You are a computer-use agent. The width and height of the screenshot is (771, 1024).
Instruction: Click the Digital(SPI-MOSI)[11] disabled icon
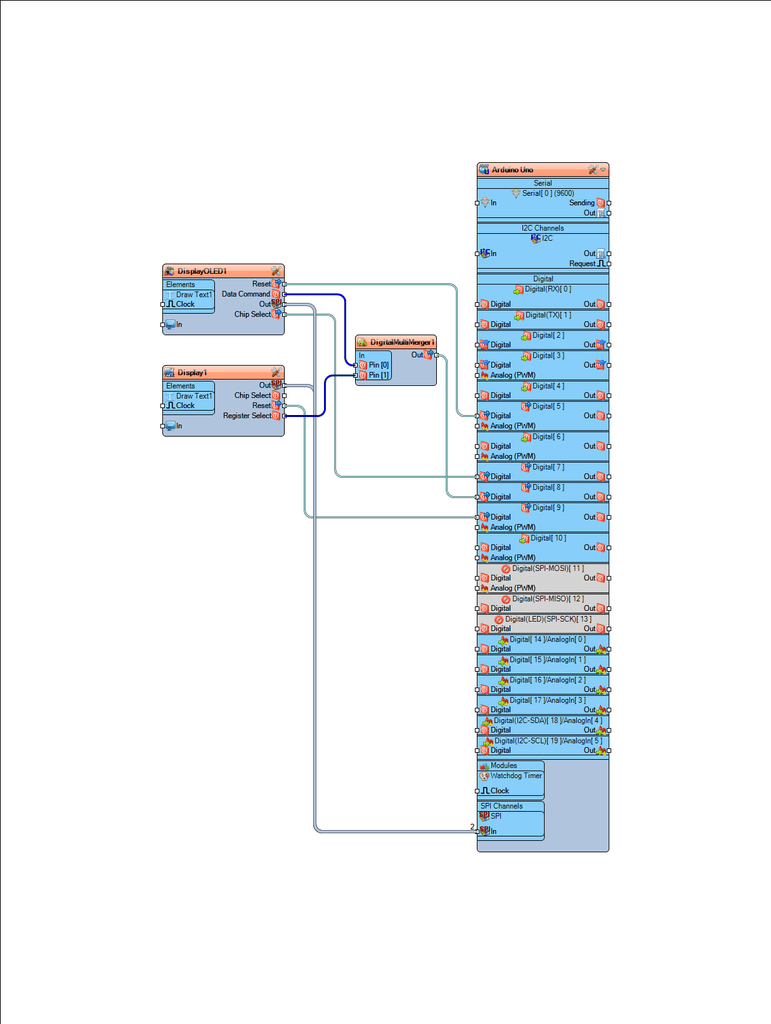(x=506, y=568)
